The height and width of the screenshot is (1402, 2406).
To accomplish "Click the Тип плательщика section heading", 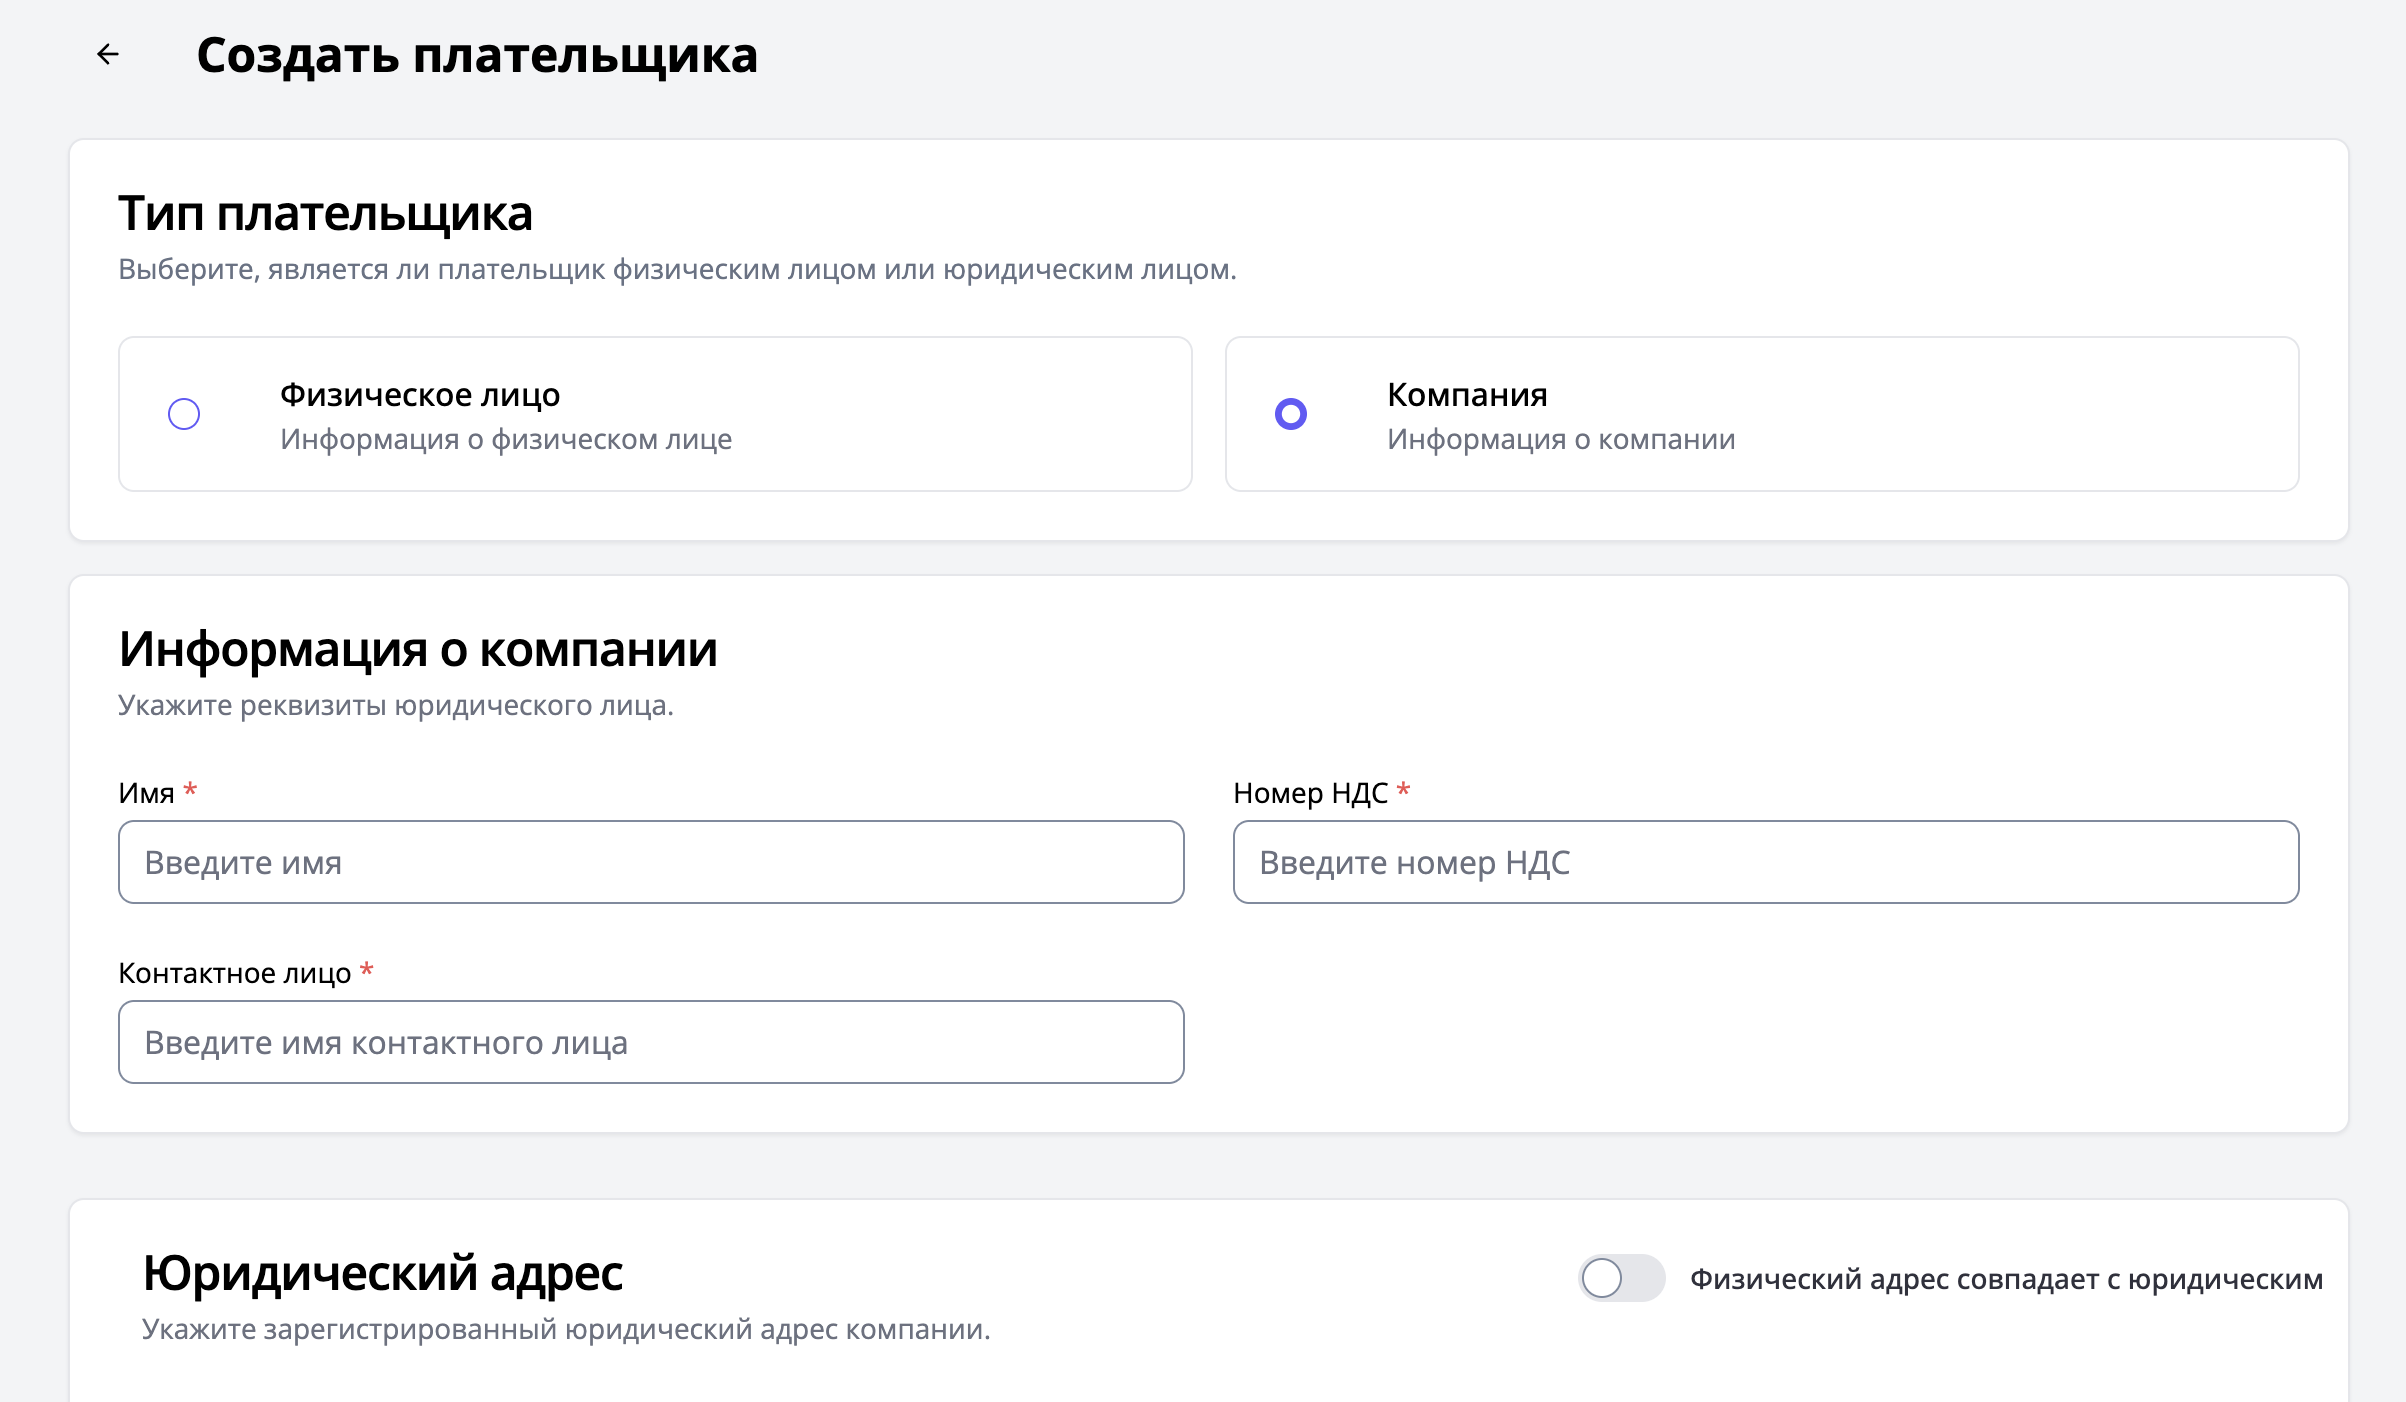I will (325, 213).
